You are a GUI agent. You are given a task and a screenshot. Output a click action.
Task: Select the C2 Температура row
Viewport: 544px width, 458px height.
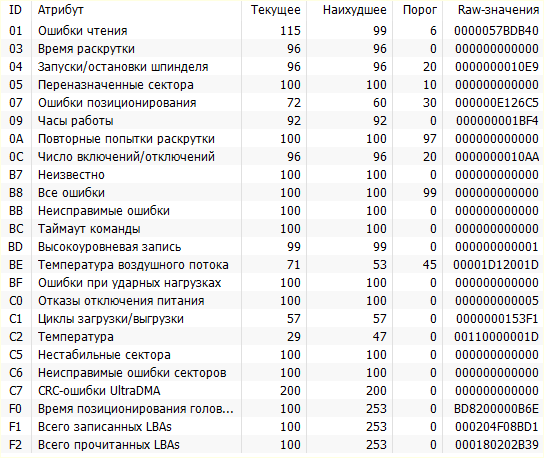tap(272, 337)
